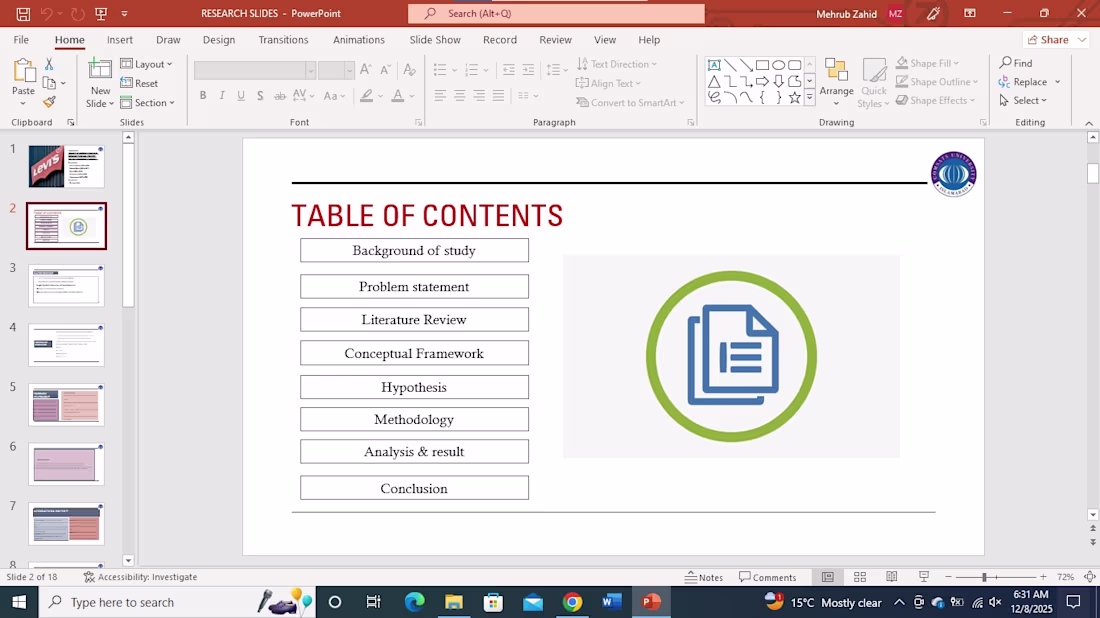Open Google Chrome from the taskbar
The height and width of the screenshot is (618, 1100).
pos(572,602)
